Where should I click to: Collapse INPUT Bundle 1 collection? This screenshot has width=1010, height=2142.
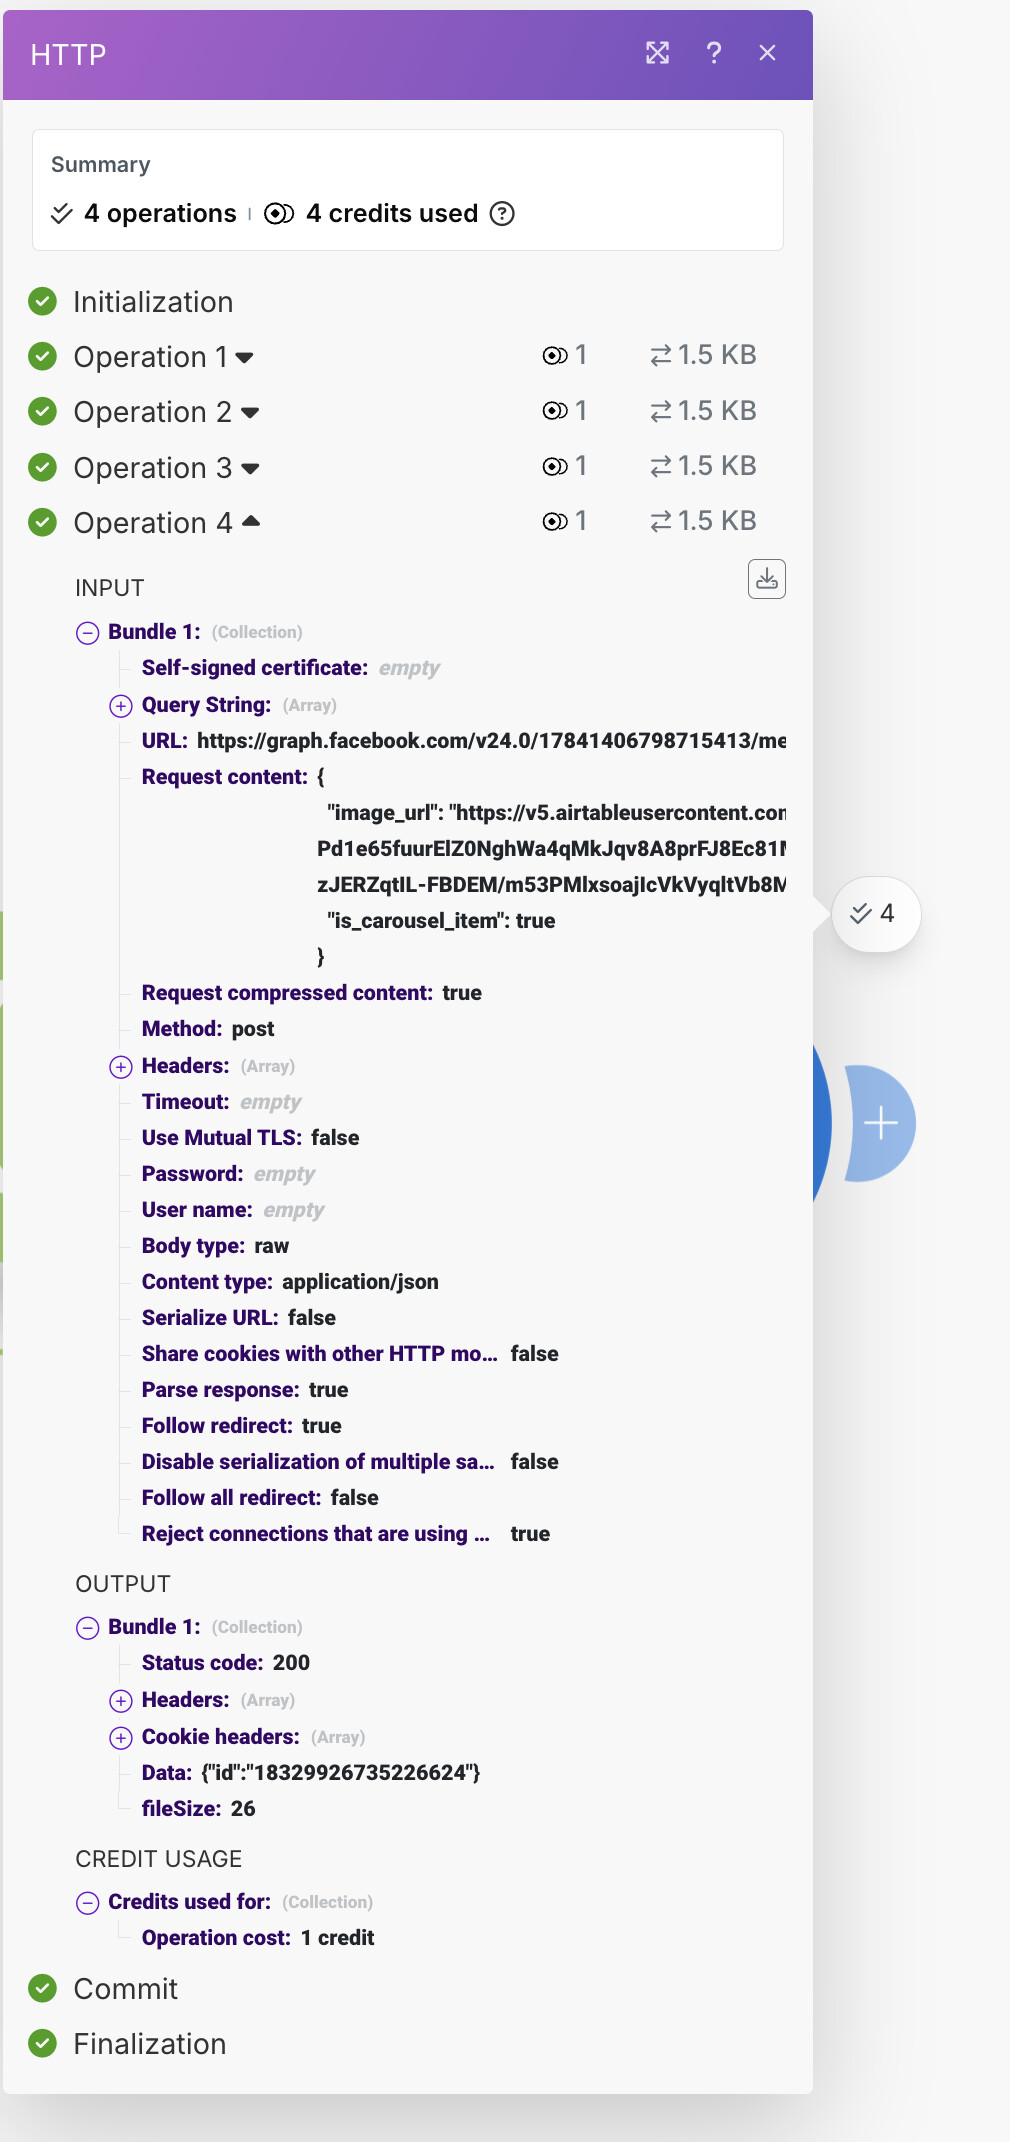88,633
